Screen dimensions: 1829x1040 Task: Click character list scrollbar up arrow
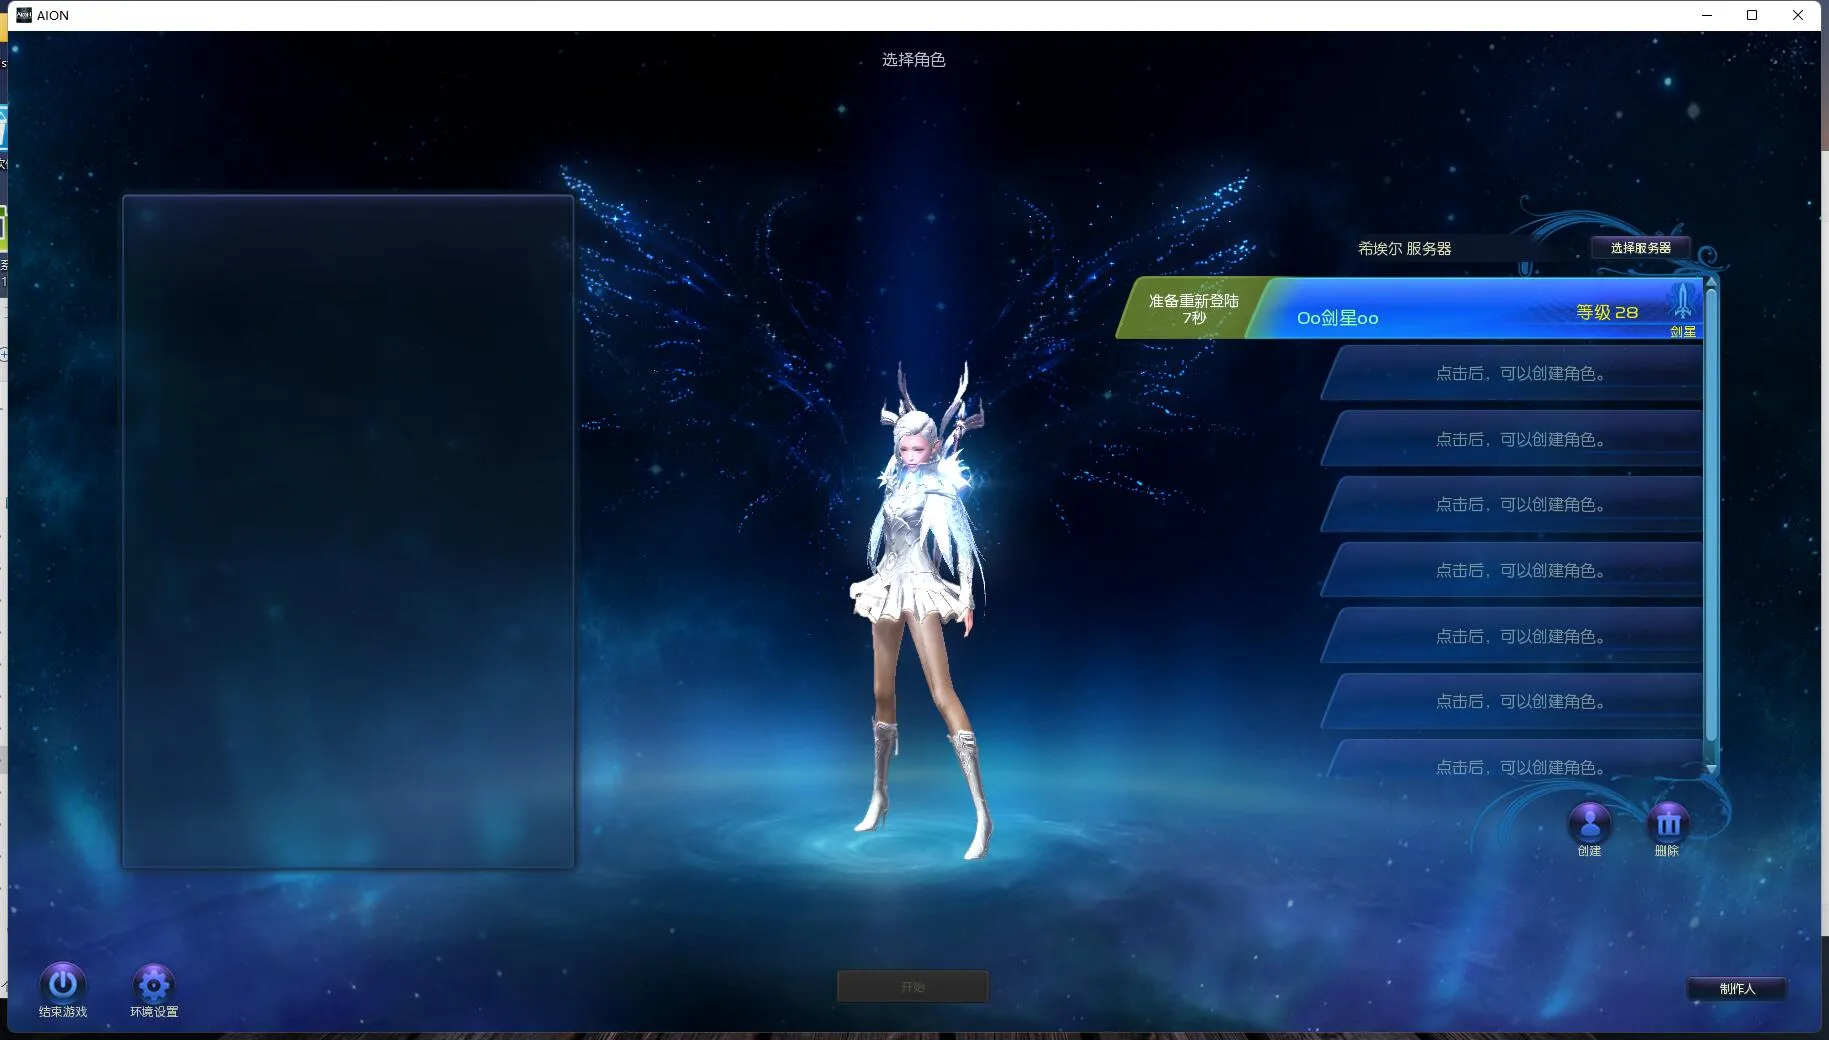[x=1711, y=282]
